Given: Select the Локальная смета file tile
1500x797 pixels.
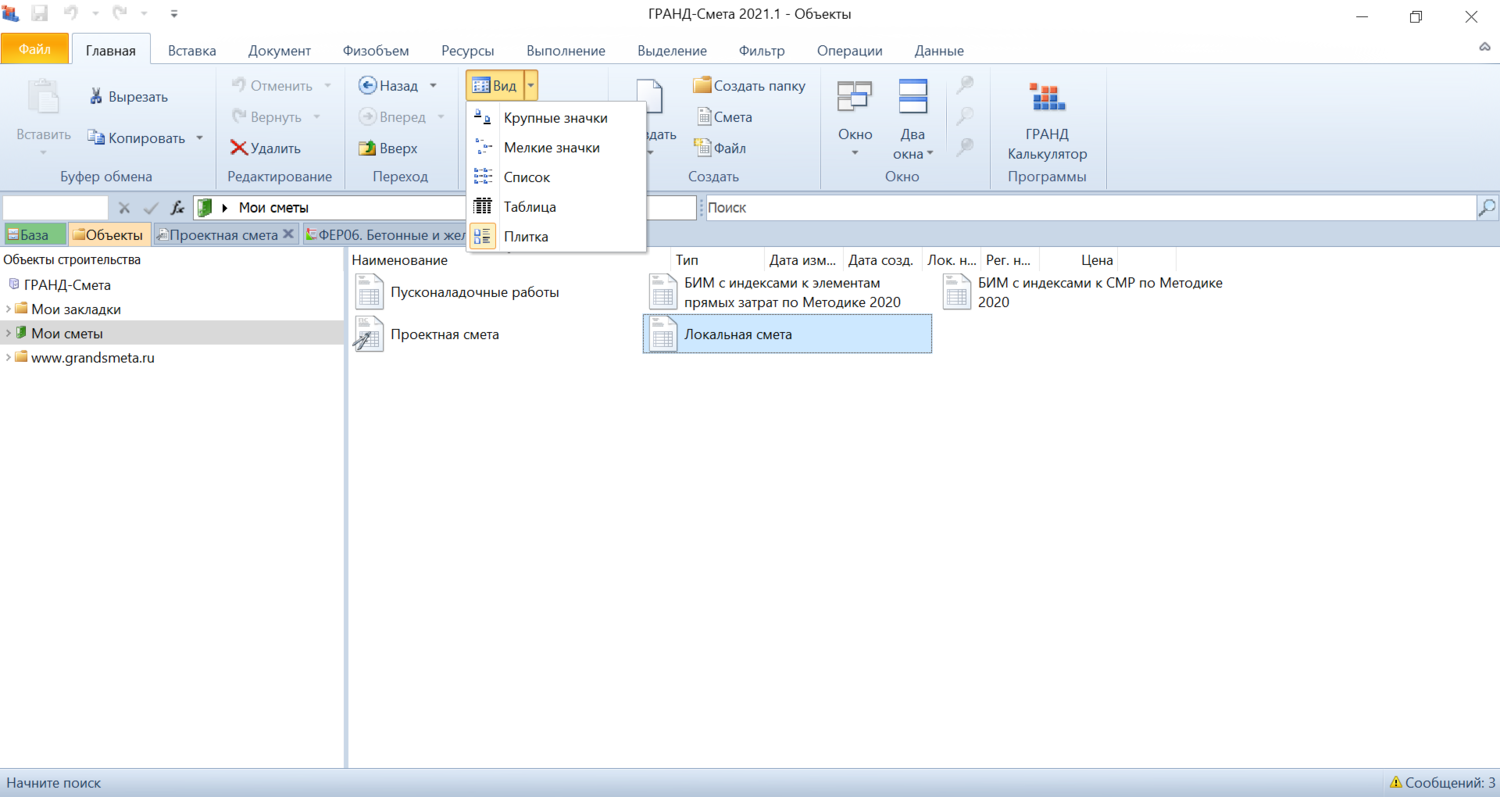Looking at the screenshot, I should [787, 334].
